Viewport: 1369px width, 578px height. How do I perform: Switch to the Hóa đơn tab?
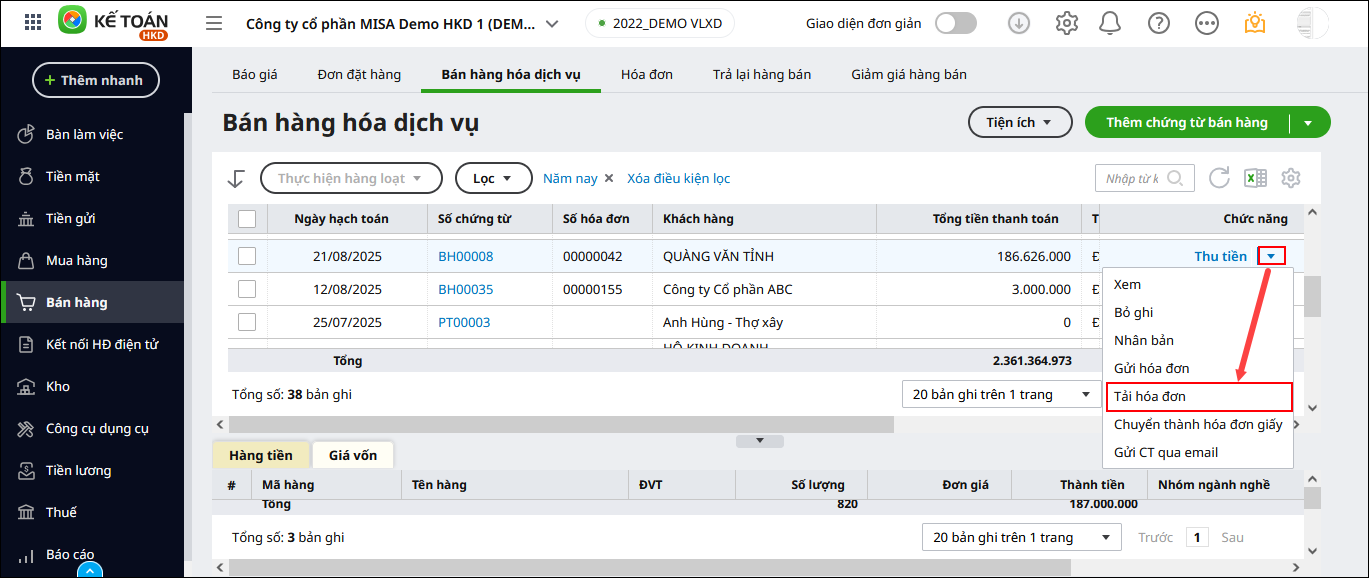pos(646,75)
